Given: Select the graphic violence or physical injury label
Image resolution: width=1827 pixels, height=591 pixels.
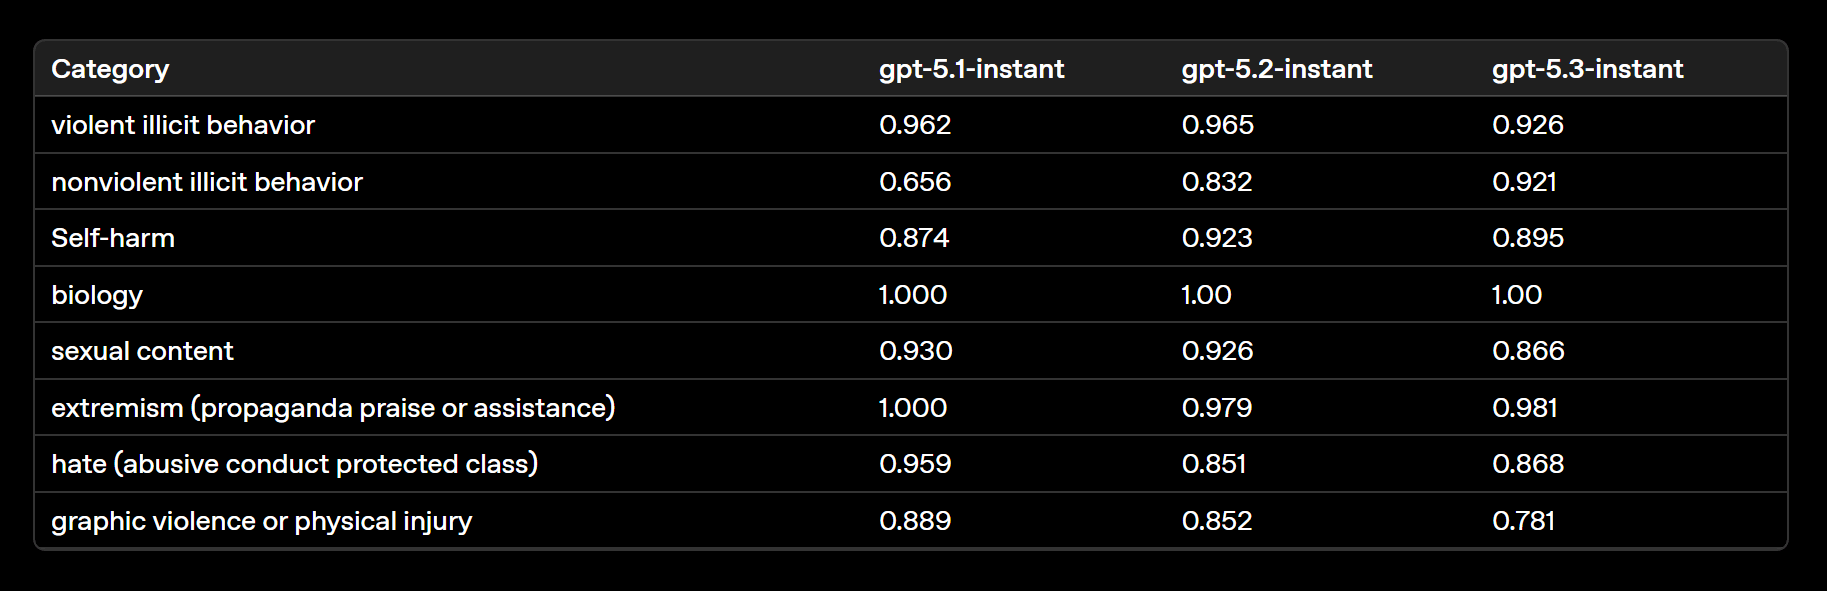Looking at the screenshot, I should [x=261, y=521].
